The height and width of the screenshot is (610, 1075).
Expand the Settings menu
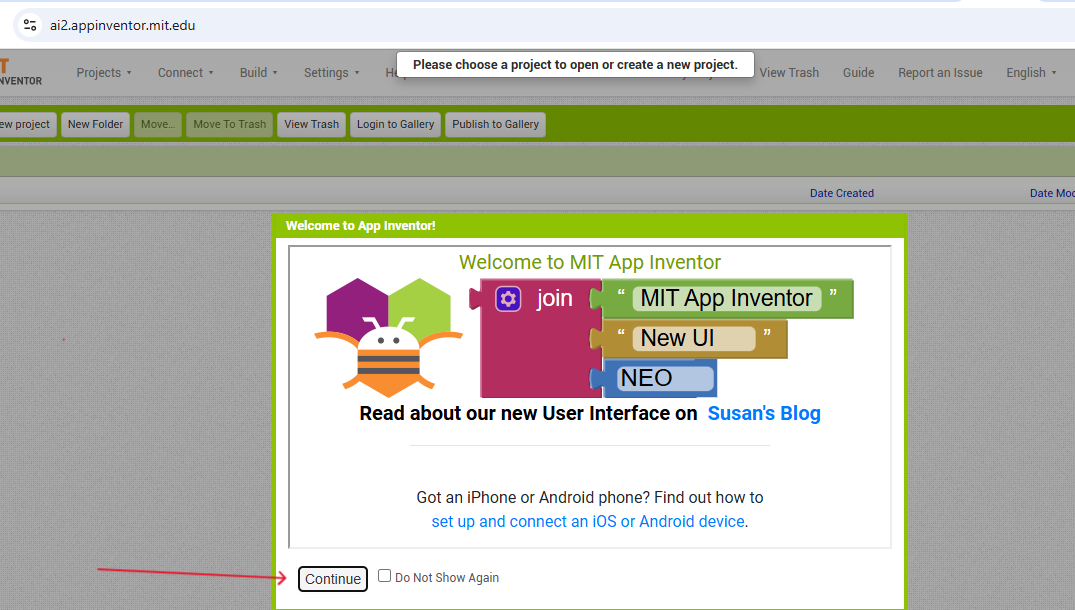[x=332, y=73]
